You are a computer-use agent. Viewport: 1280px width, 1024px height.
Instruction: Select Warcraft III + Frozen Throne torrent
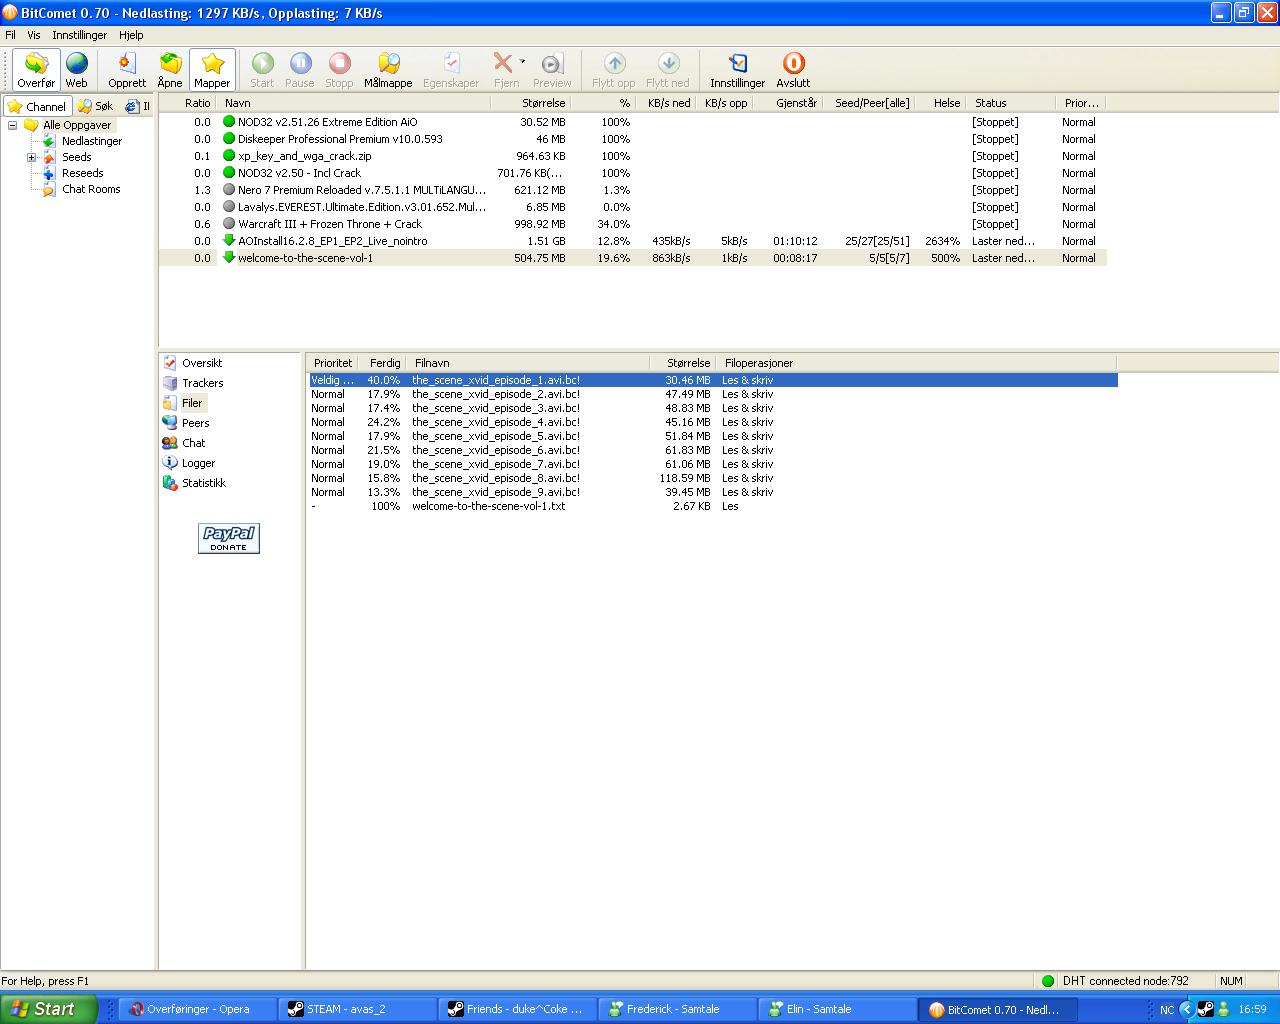tap(633, 224)
